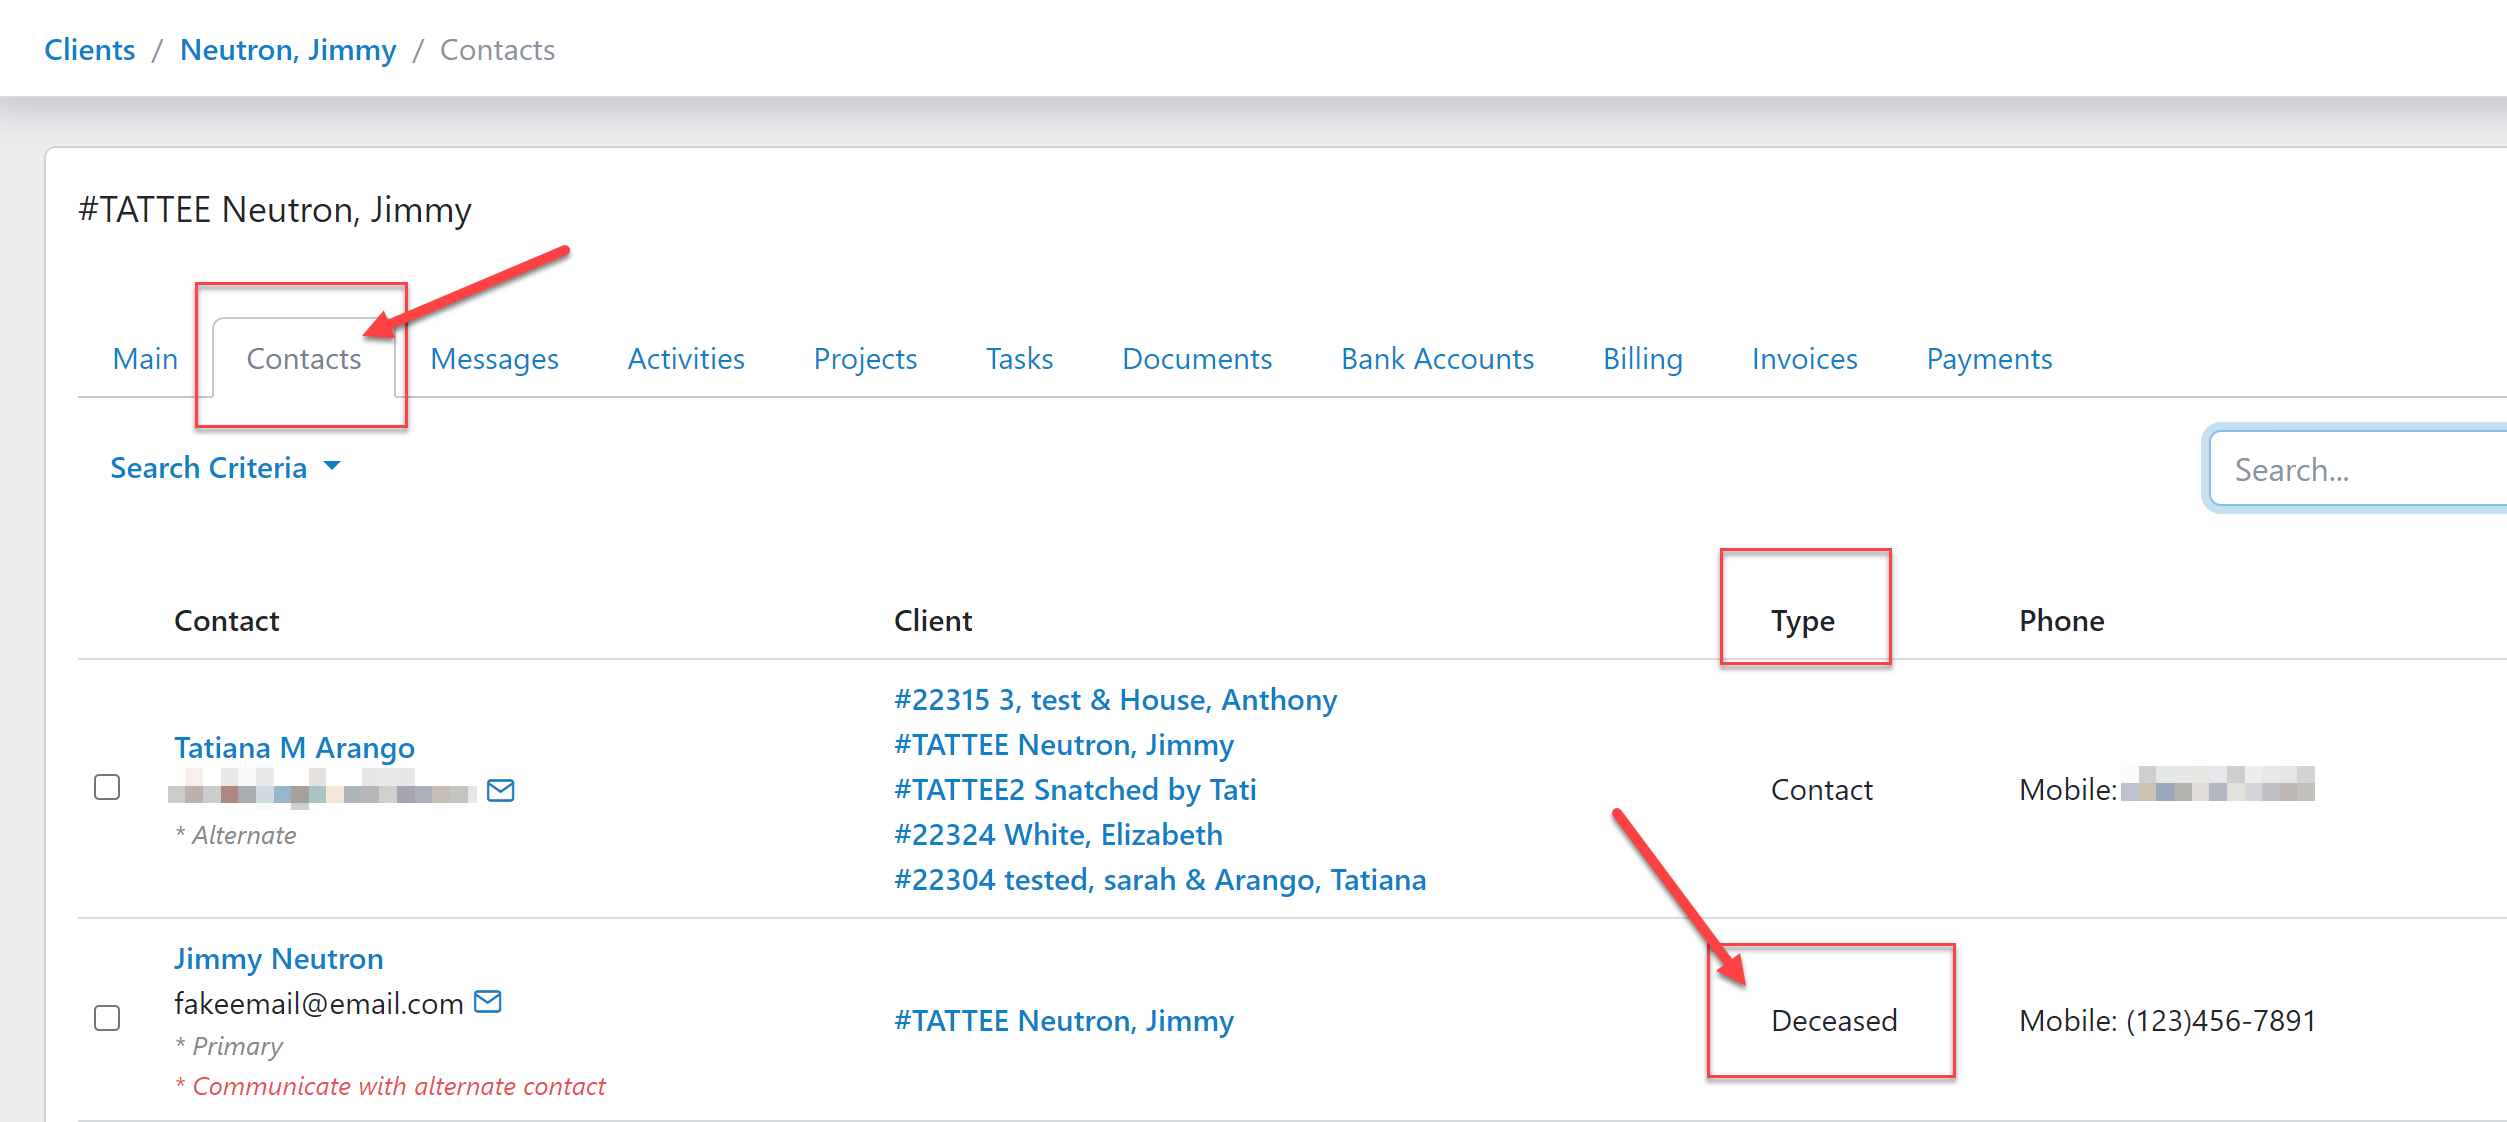This screenshot has width=2507, height=1122.
Task: Open the Documents tab
Action: click(1196, 359)
